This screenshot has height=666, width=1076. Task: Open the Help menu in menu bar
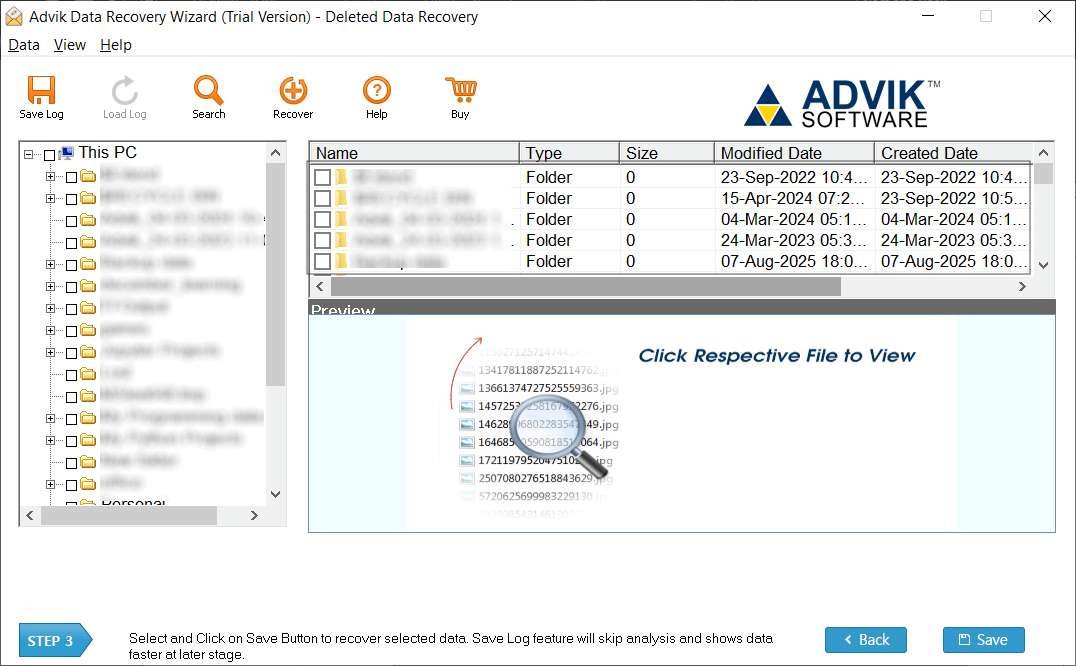click(115, 45)
